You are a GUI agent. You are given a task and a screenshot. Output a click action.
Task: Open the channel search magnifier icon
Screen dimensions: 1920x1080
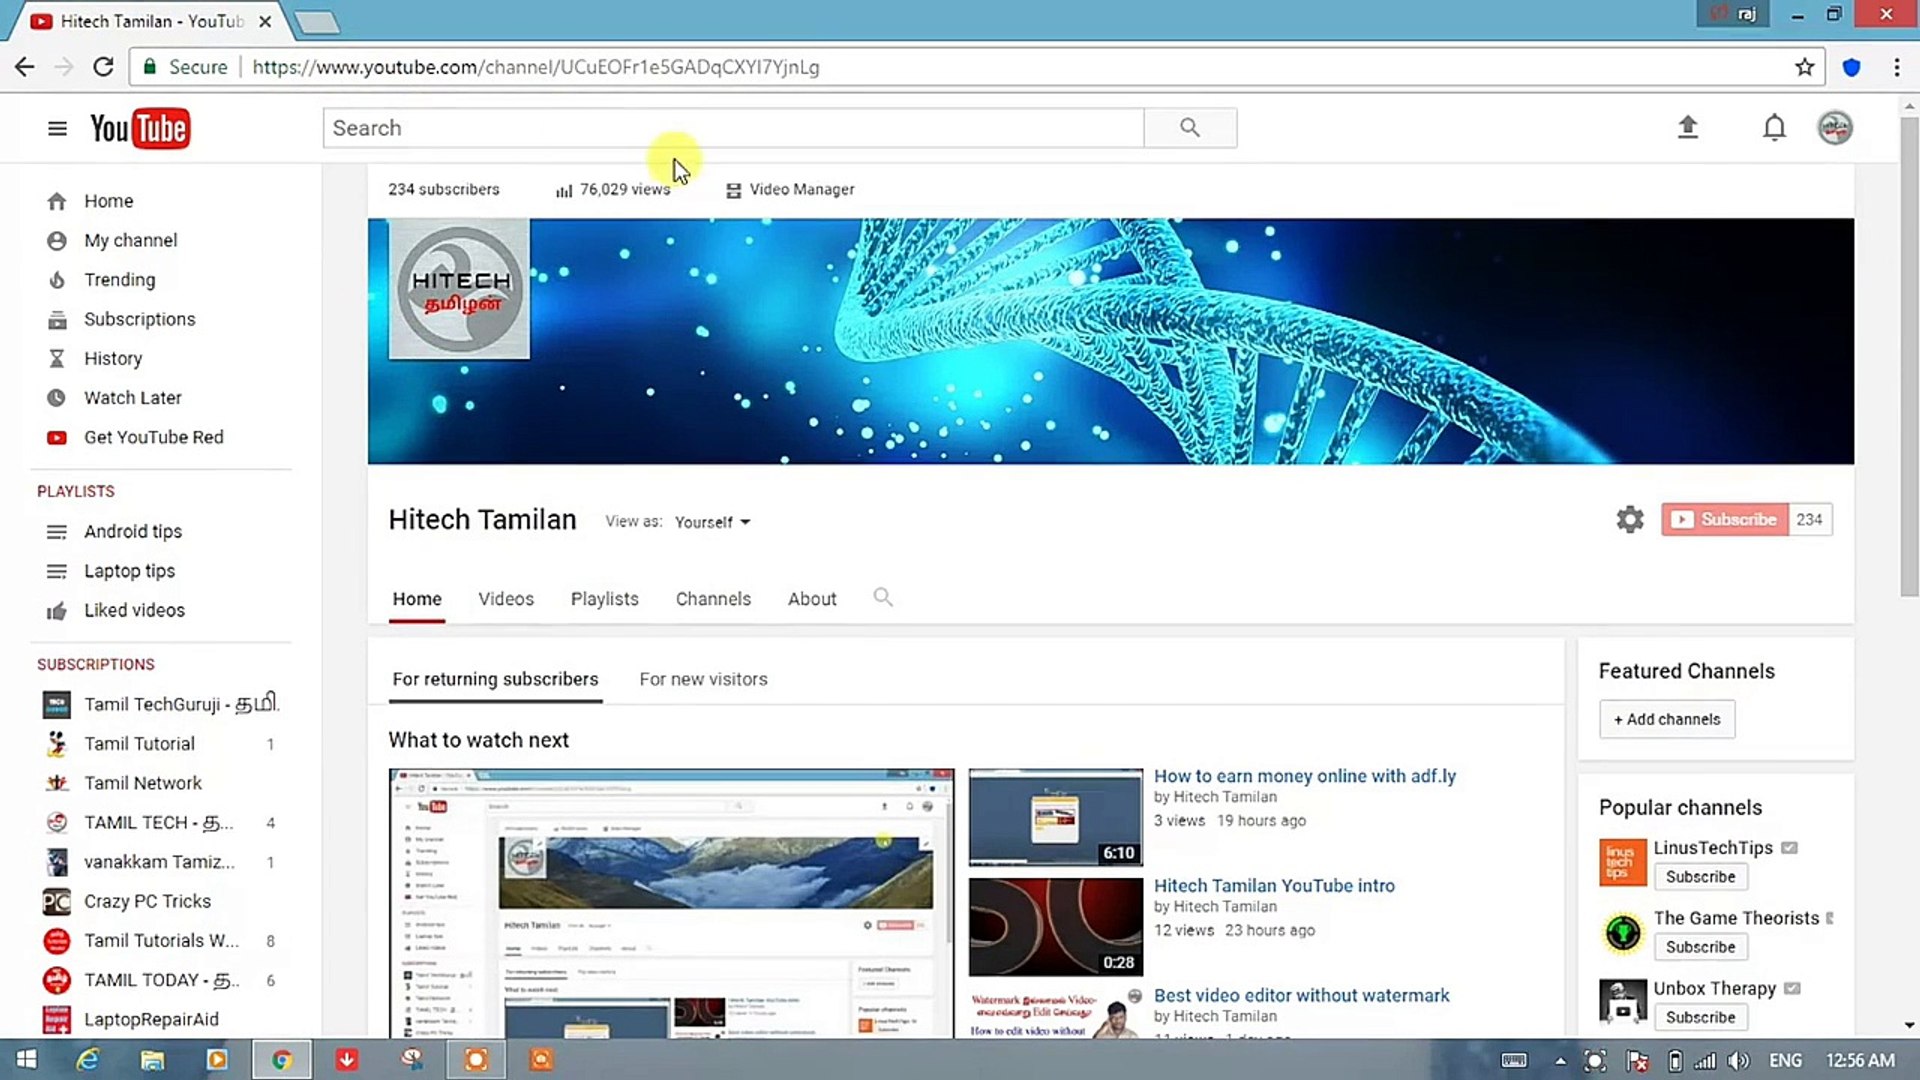(883, 597)
